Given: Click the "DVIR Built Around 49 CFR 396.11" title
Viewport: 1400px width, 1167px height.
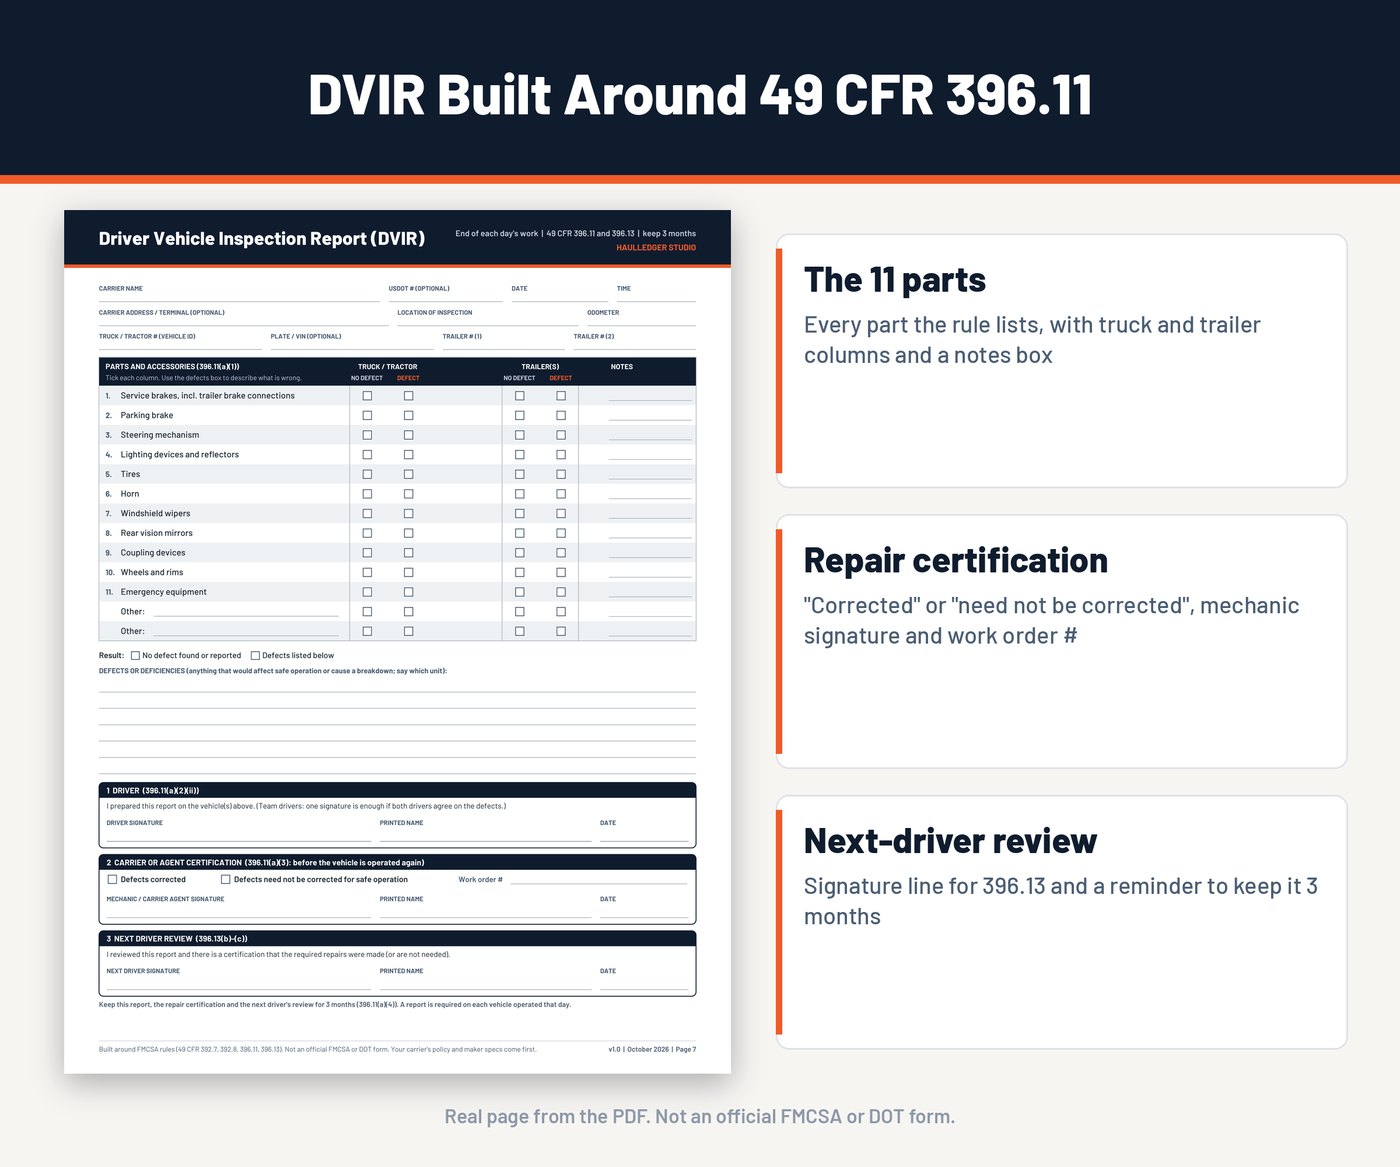Looking at the screenshot, I should 700,95.
